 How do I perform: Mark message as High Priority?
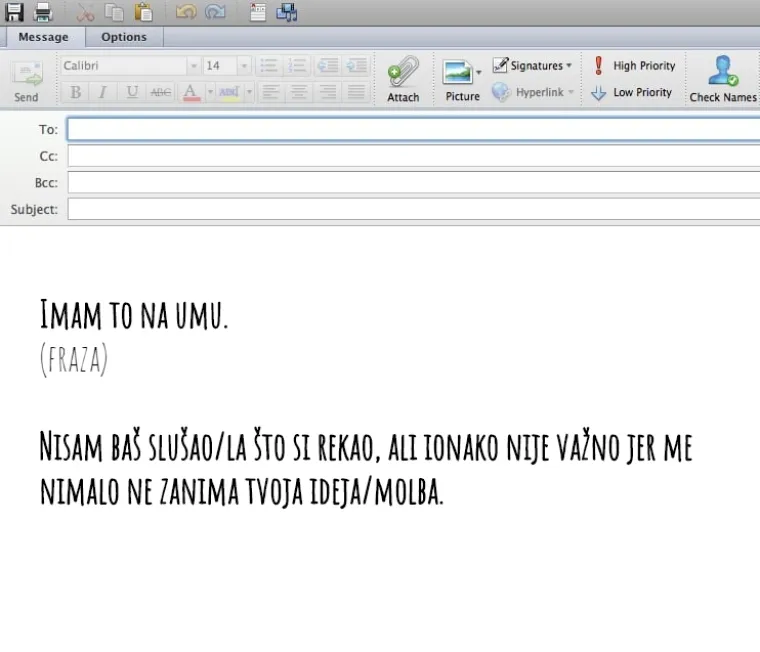(634, 66)
